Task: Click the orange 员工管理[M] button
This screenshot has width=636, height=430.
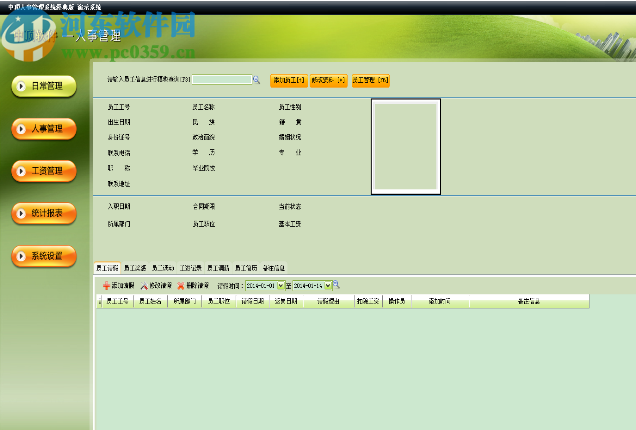Action: (x=371, y=80)
